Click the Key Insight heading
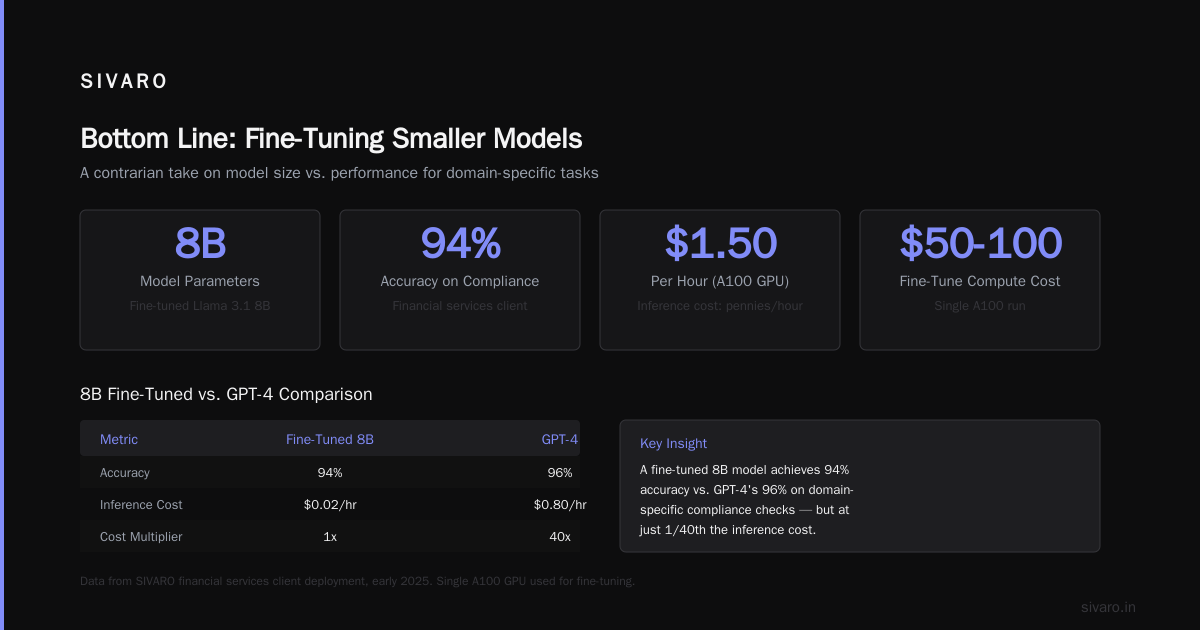The image size is (1200, 630). [673, 443]
